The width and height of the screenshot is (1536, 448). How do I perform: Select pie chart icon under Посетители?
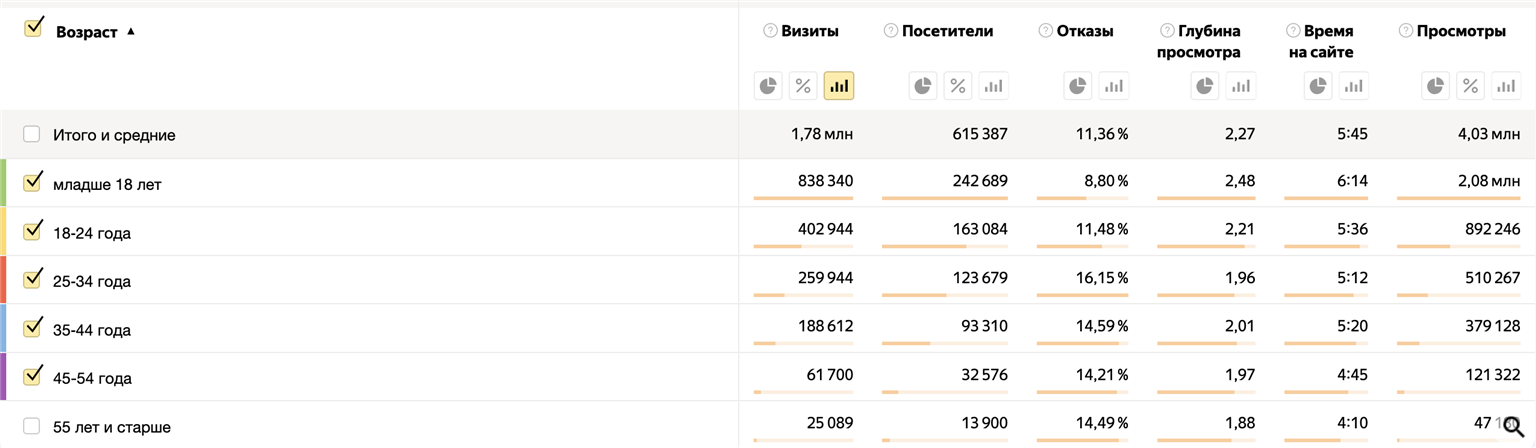coord(923,86)
